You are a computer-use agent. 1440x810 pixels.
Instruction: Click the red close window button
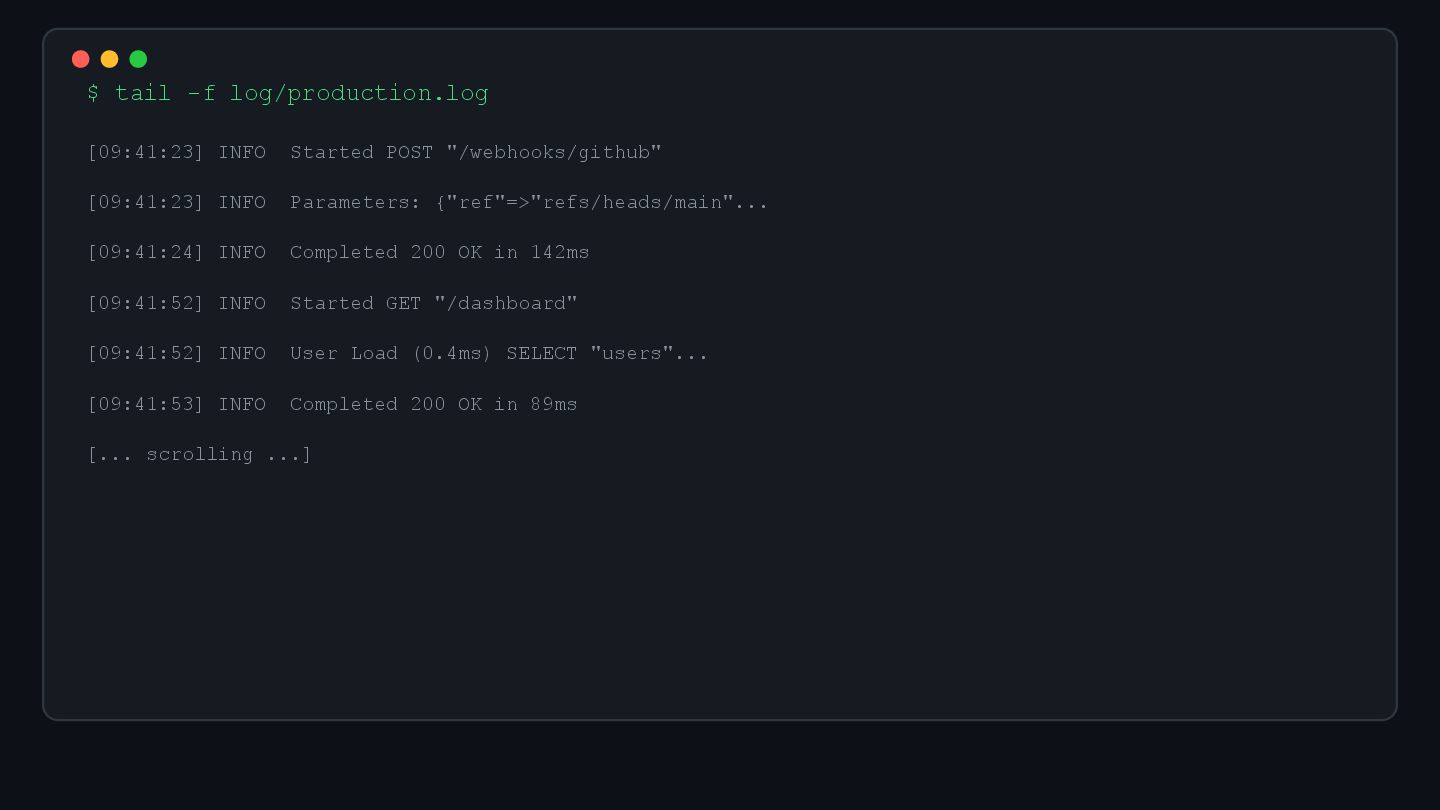coord(81,59)
